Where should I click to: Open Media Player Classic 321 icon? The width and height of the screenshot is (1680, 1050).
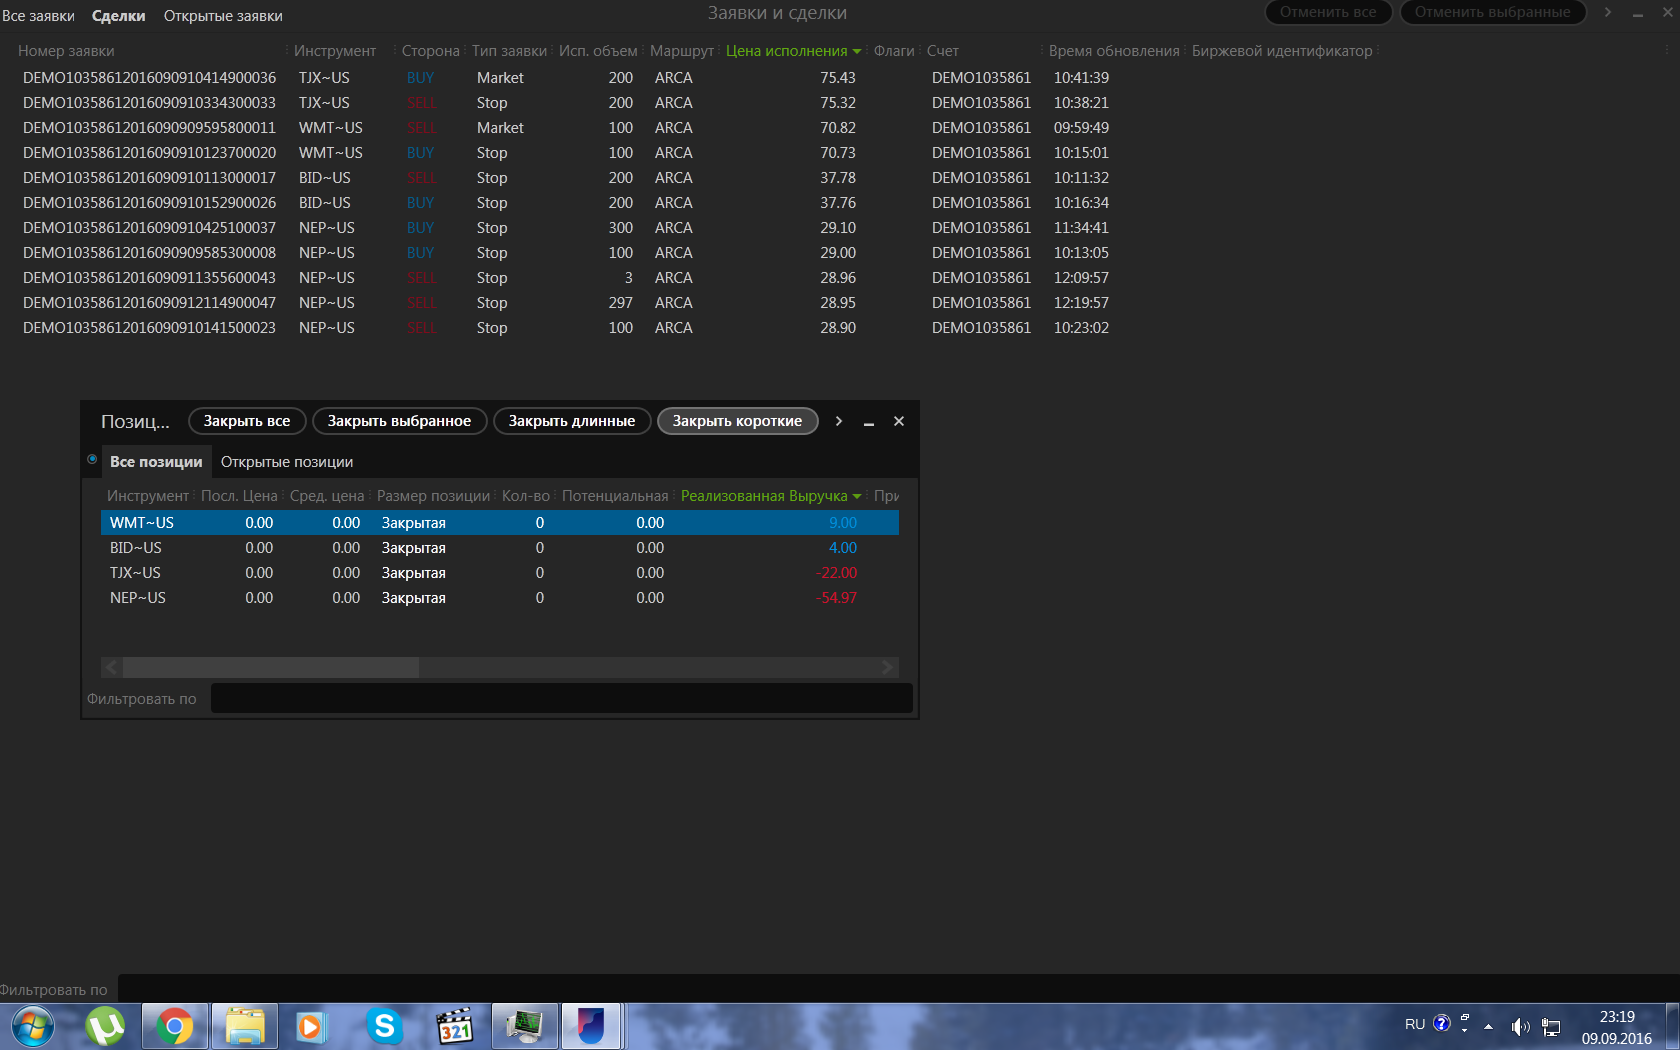point(455,1027)
